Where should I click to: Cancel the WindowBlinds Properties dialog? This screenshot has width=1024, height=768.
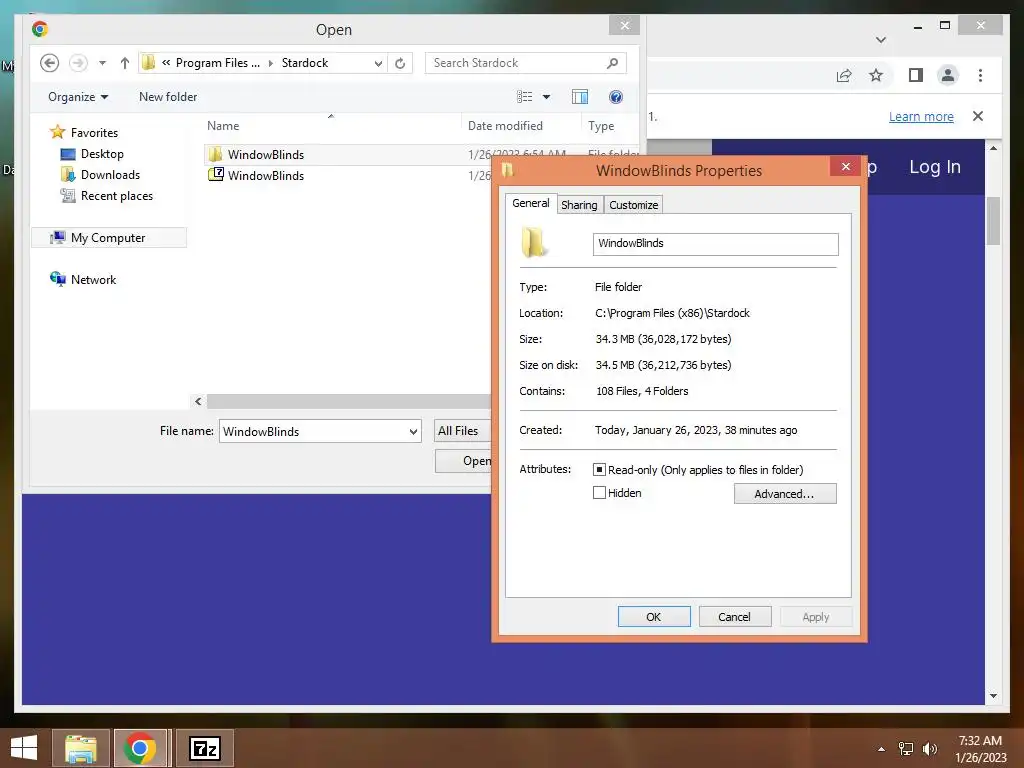pos(735,616)
